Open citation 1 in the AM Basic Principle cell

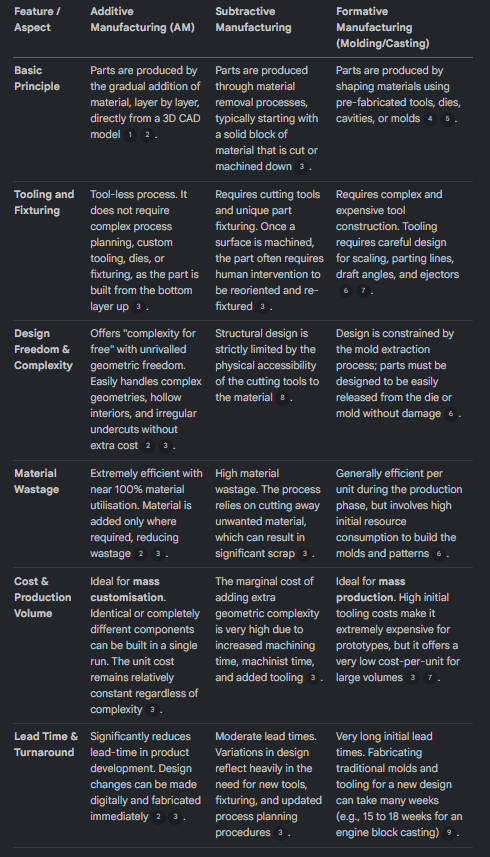[130, 135]
